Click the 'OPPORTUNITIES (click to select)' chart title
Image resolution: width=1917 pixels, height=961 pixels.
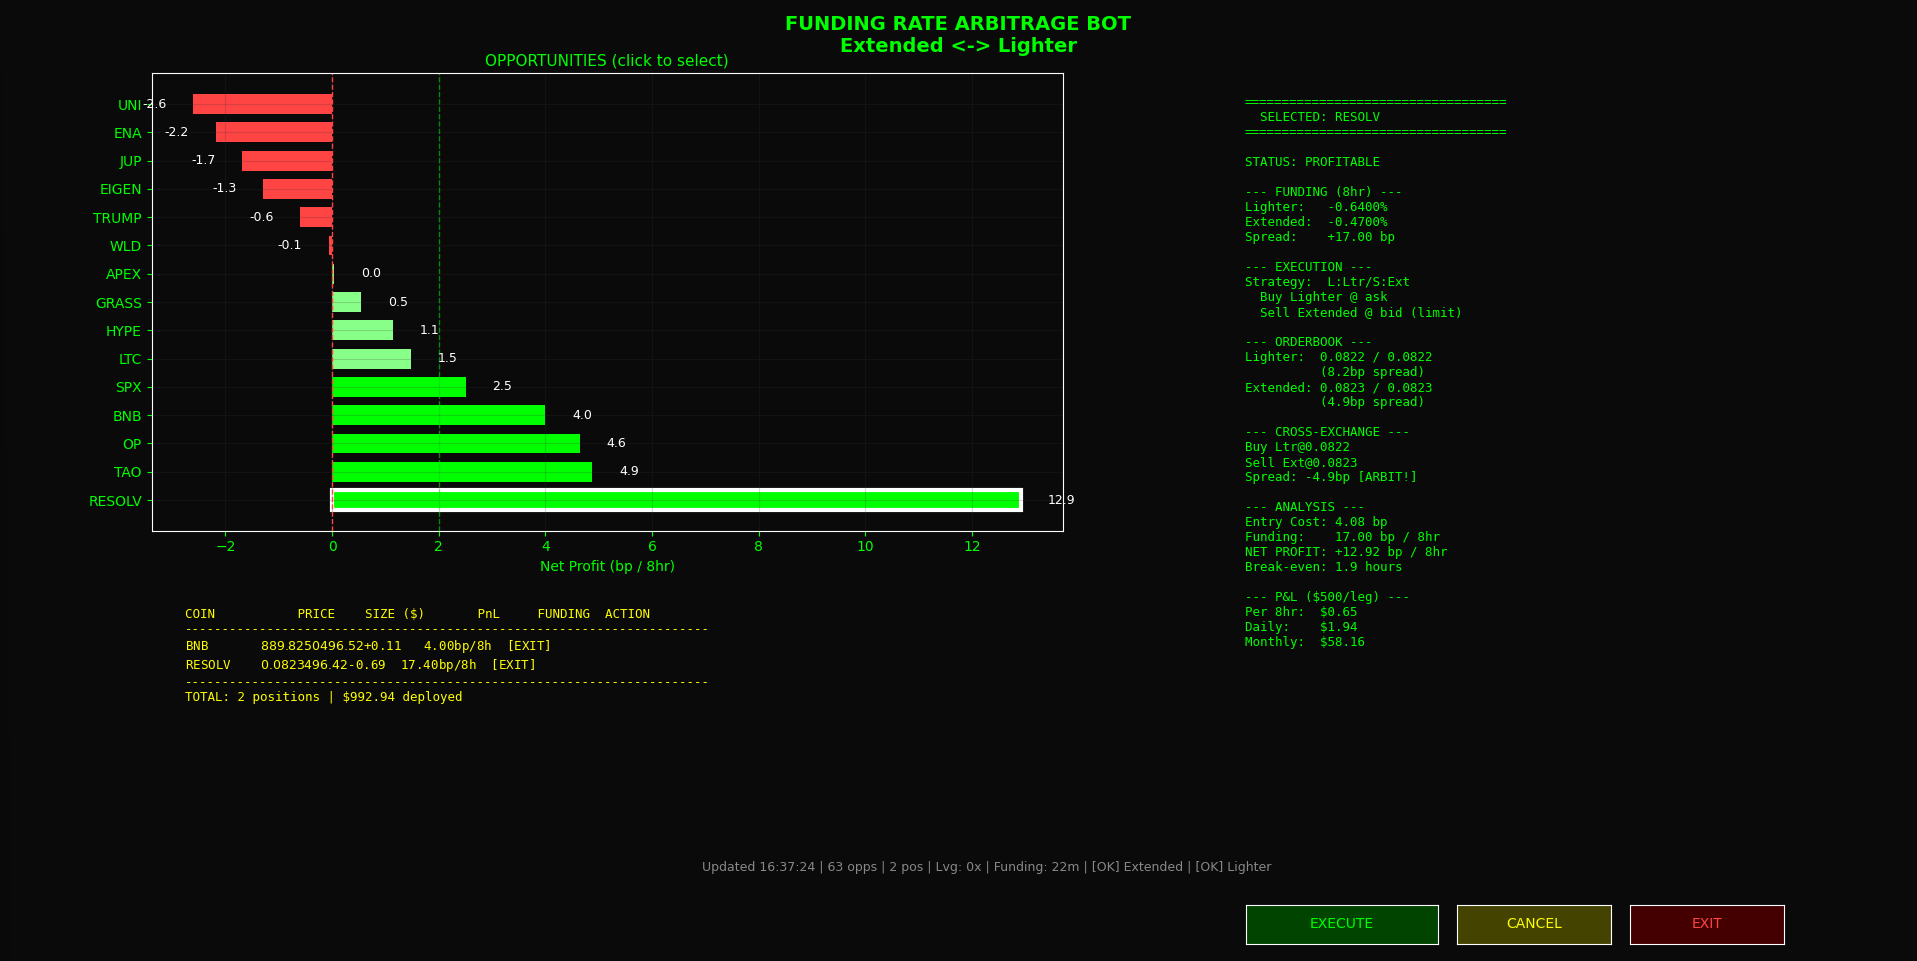coord(607,61)
